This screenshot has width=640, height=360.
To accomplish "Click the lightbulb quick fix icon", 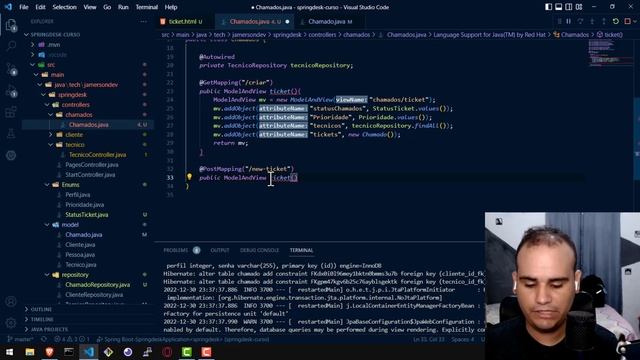I will [189, 177].
